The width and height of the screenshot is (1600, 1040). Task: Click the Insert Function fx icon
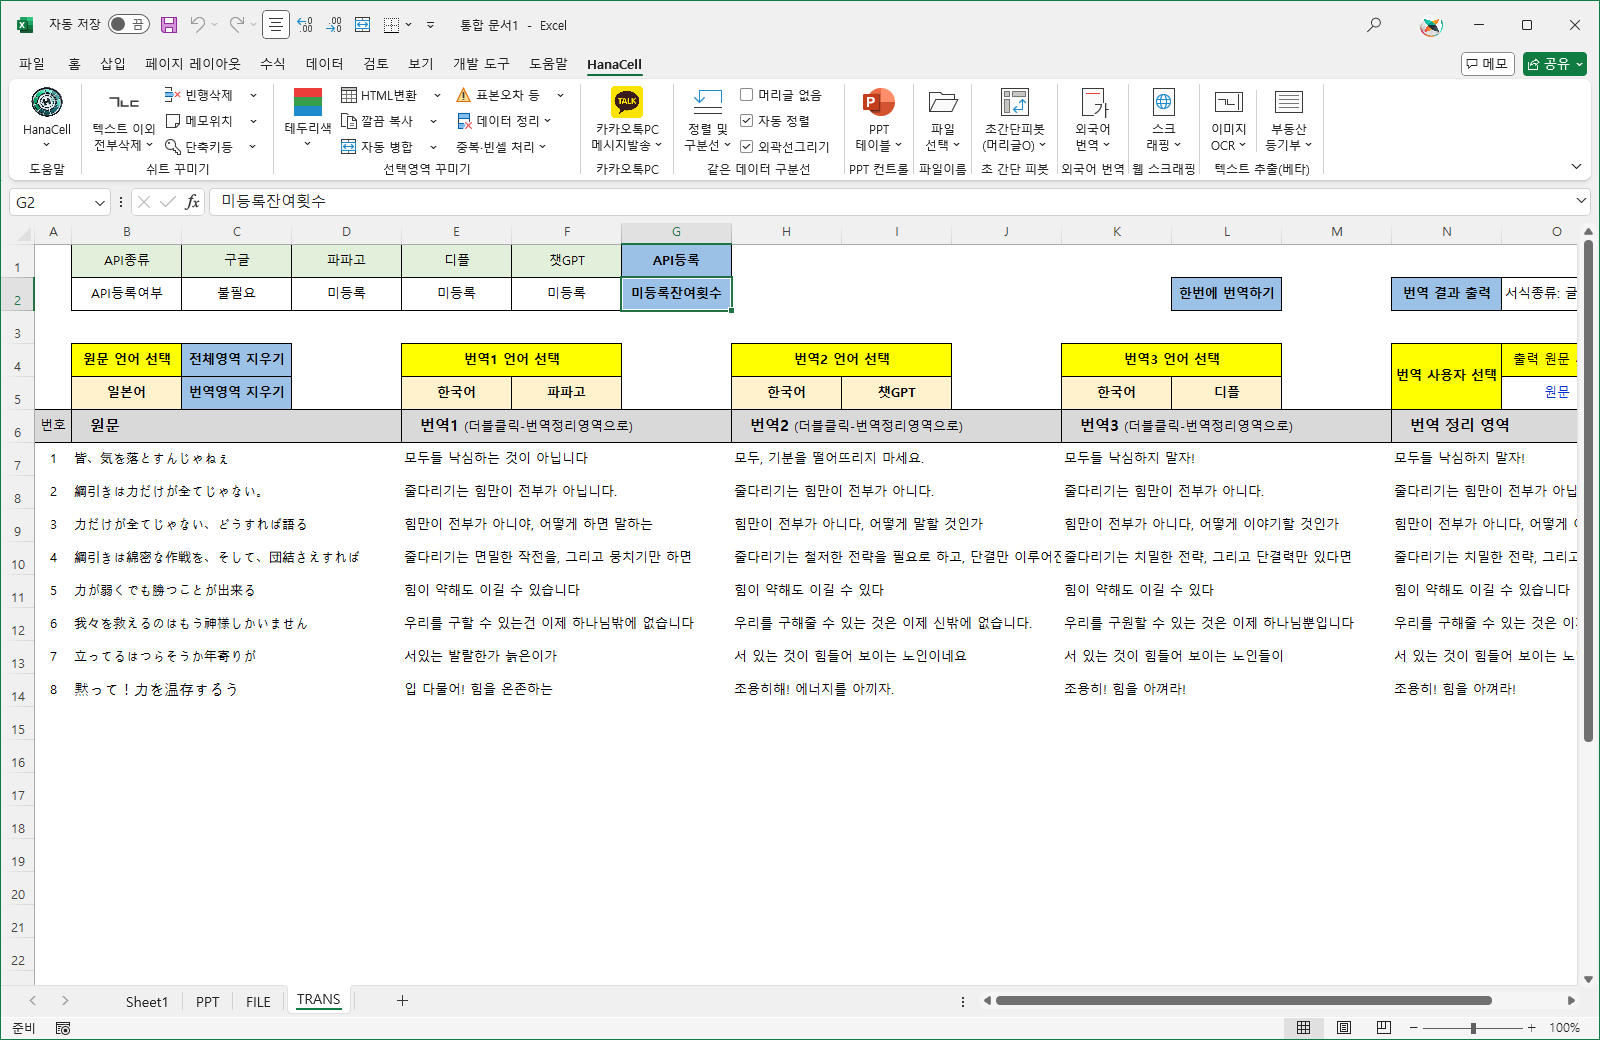click(x=192, y=202)
